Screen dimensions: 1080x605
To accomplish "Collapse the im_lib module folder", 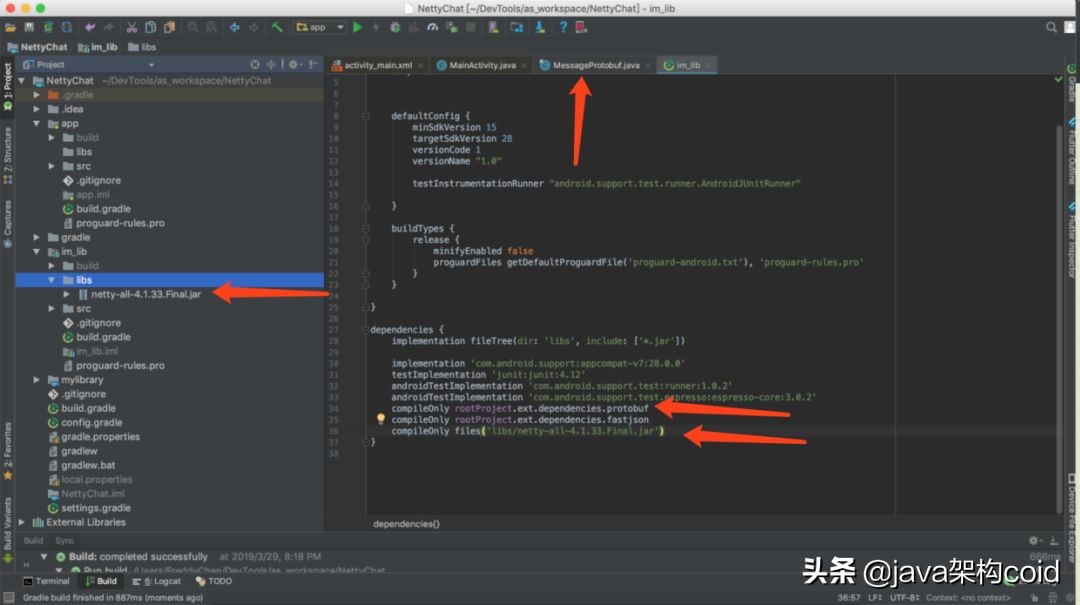I will pyautogui.click(x=37, y=252).
